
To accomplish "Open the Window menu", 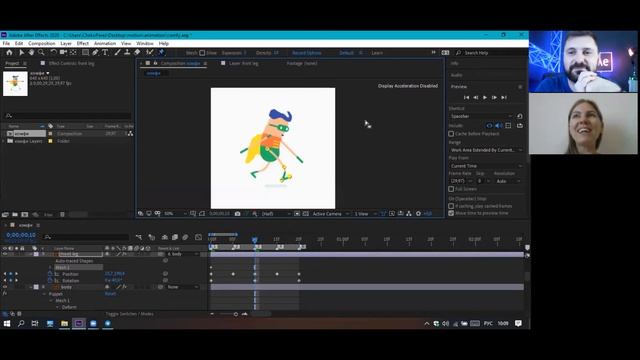I will click(145, 43).
